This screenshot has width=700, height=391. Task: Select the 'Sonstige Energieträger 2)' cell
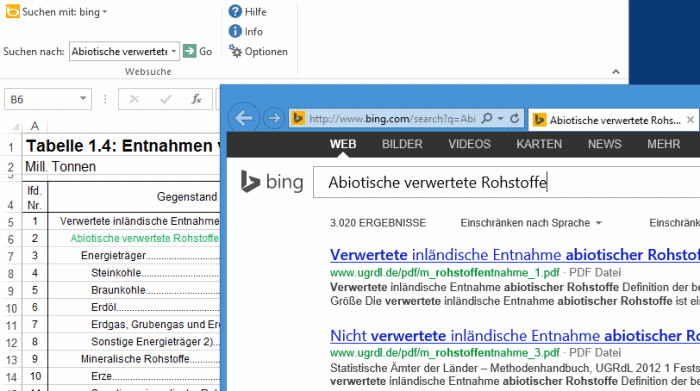tap(134, 342)
